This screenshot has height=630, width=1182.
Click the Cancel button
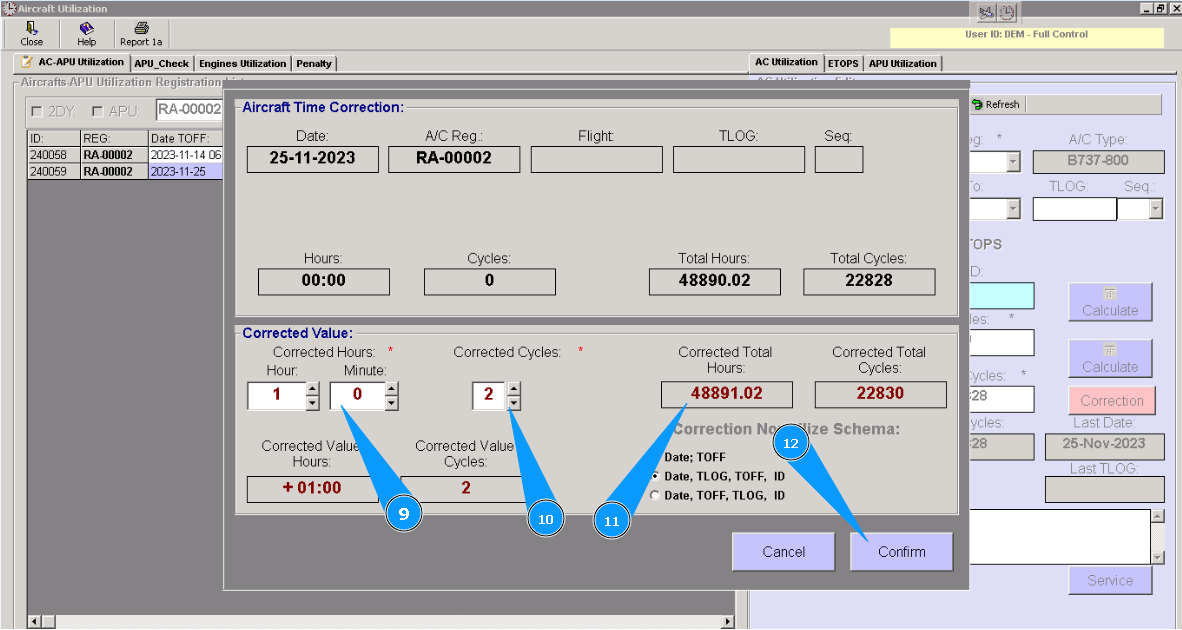(783, 552)
